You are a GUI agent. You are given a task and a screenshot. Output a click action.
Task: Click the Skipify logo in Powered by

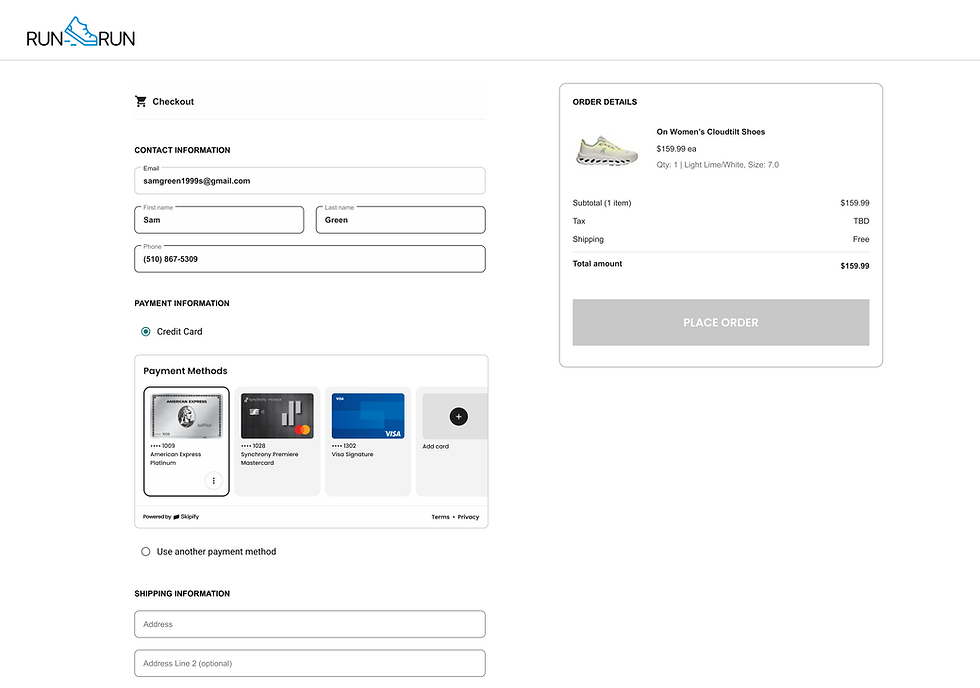(186, 517)
